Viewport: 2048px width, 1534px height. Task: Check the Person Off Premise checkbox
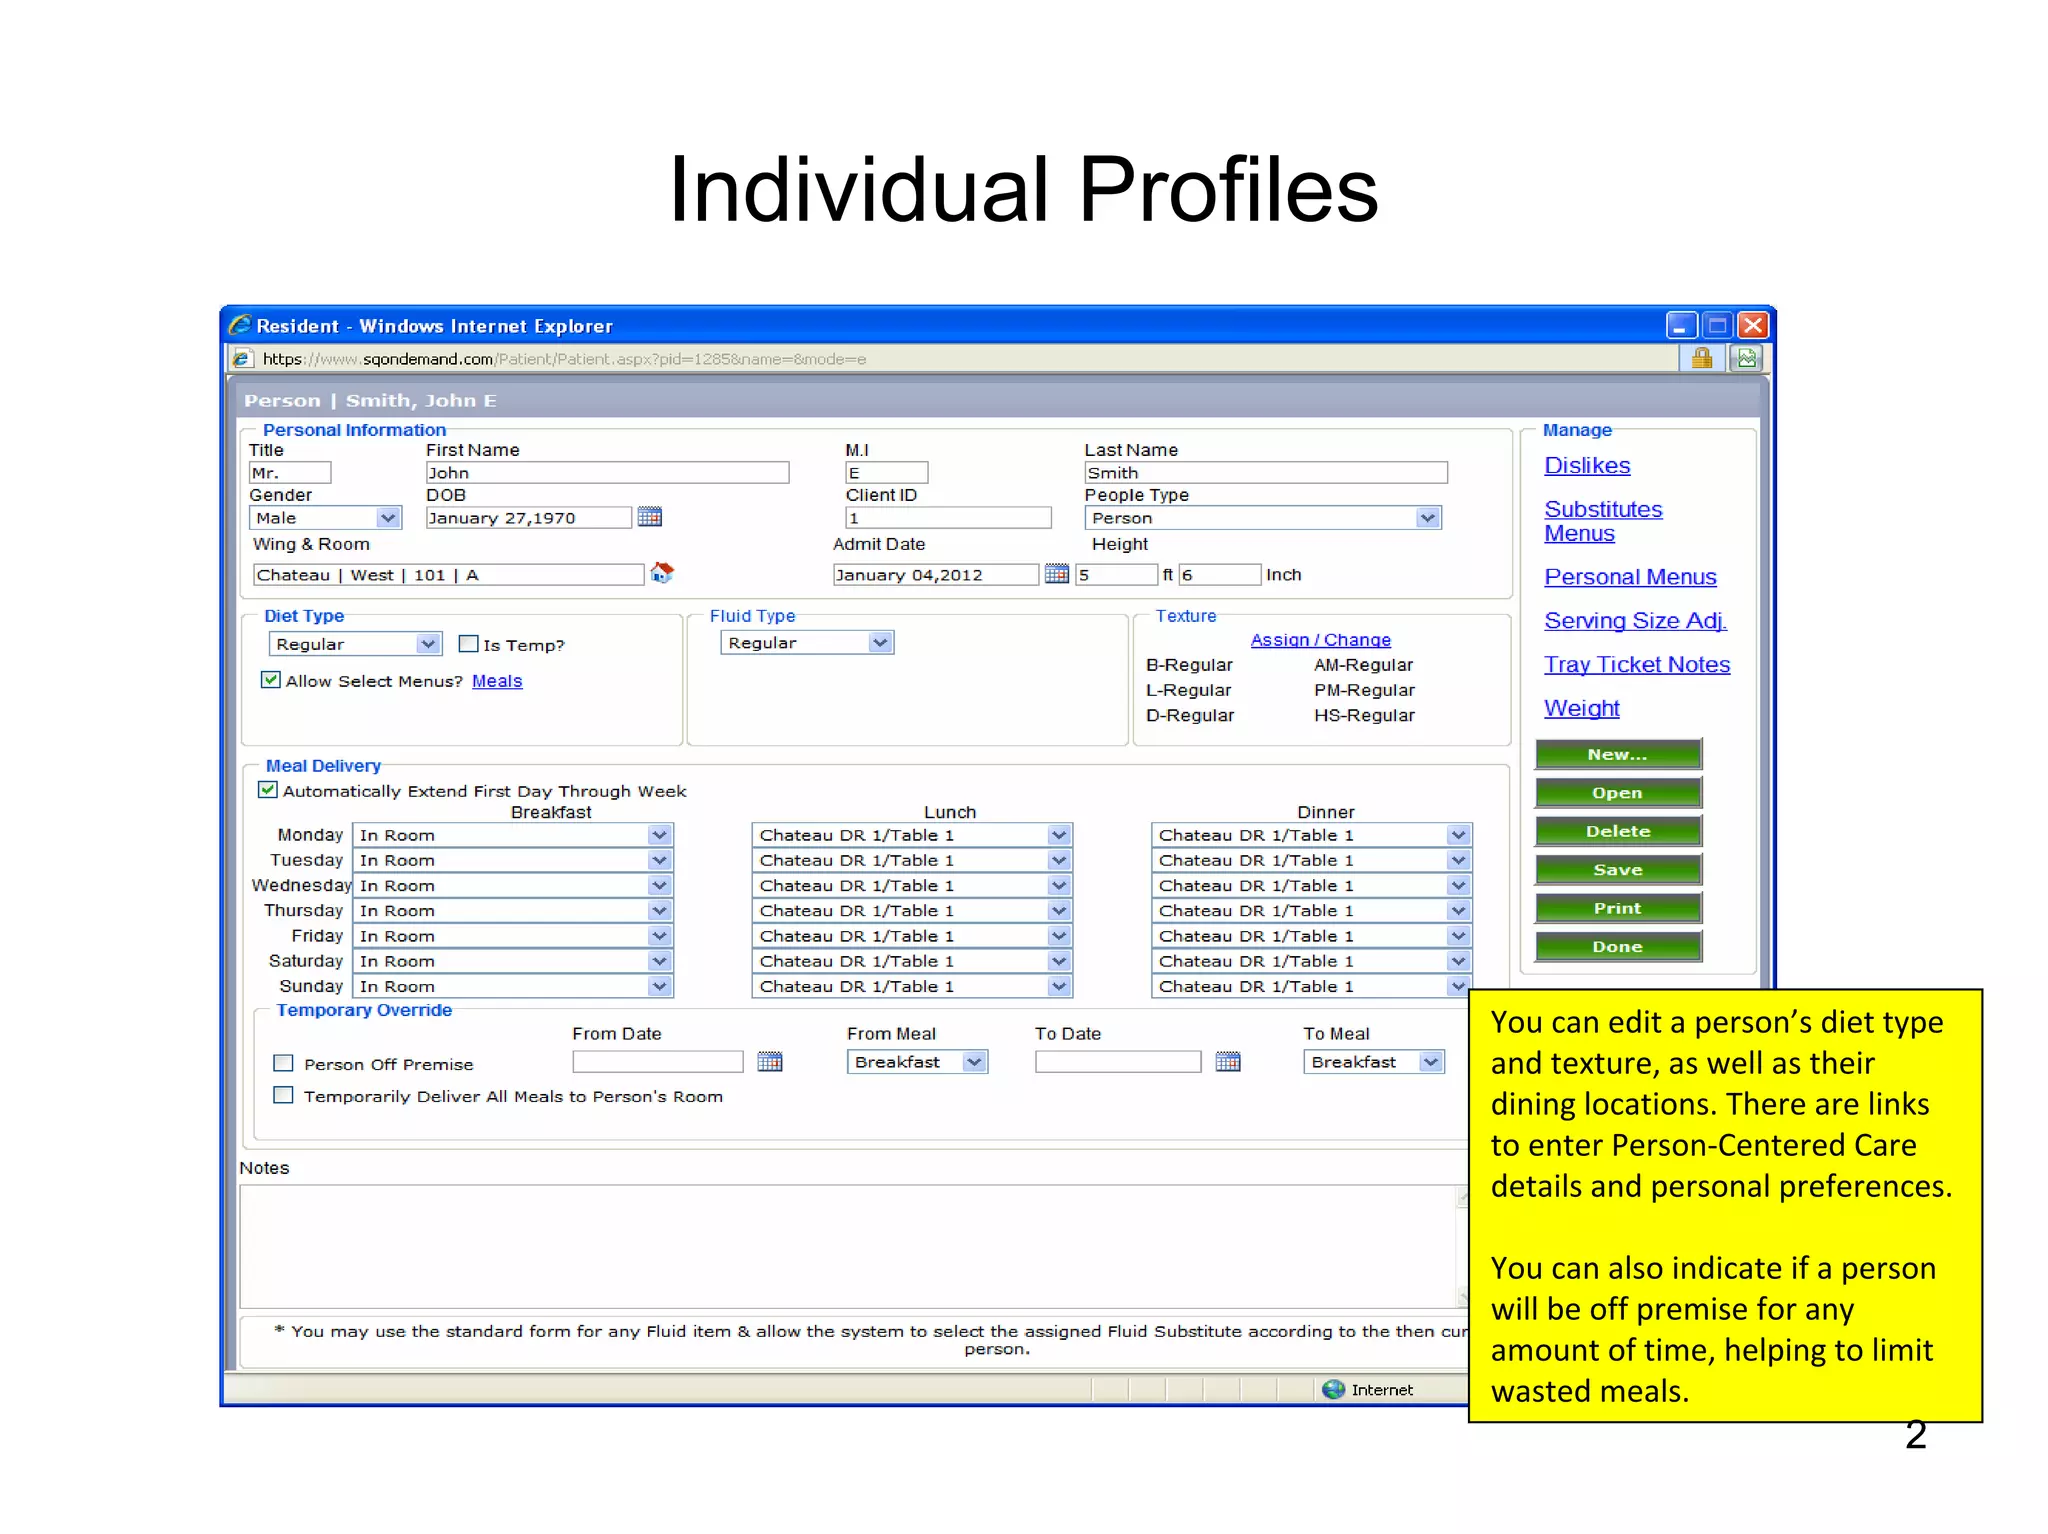click(x=284, y=1063)
